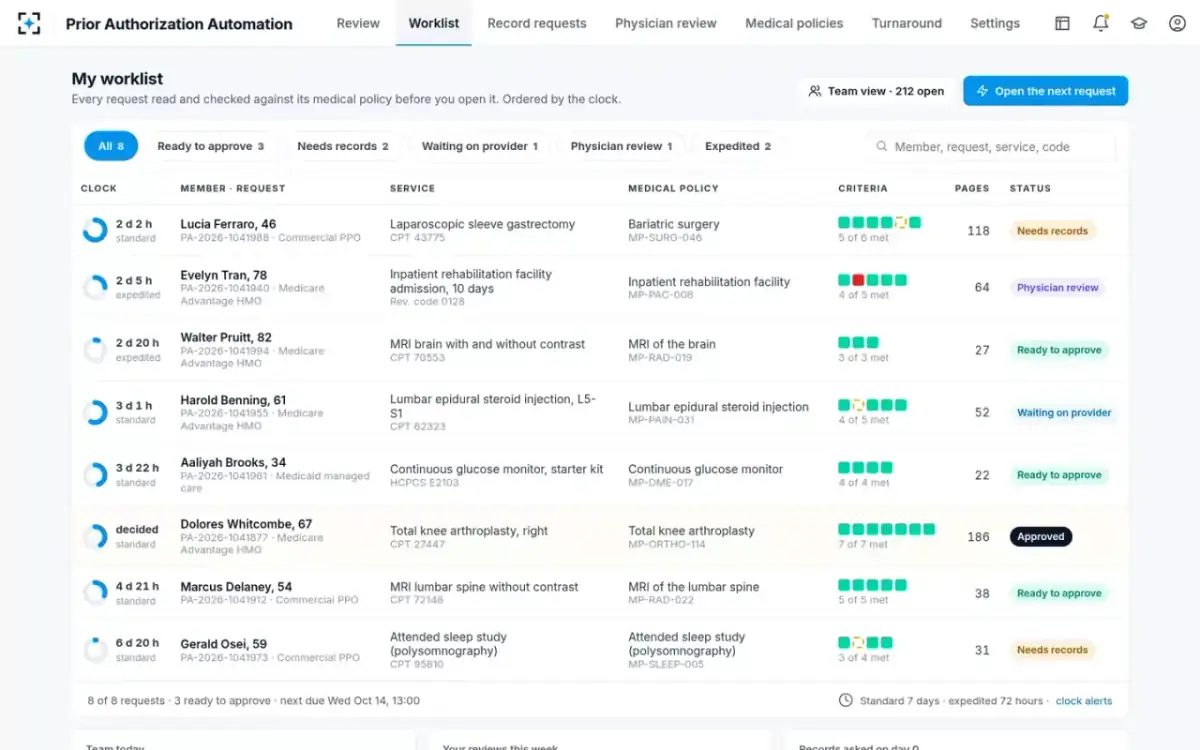Image resolution: width=1200 pixels, height=750 pixels.
Task: Click the search magnifier icon
Action: click(x=882, y=146)
